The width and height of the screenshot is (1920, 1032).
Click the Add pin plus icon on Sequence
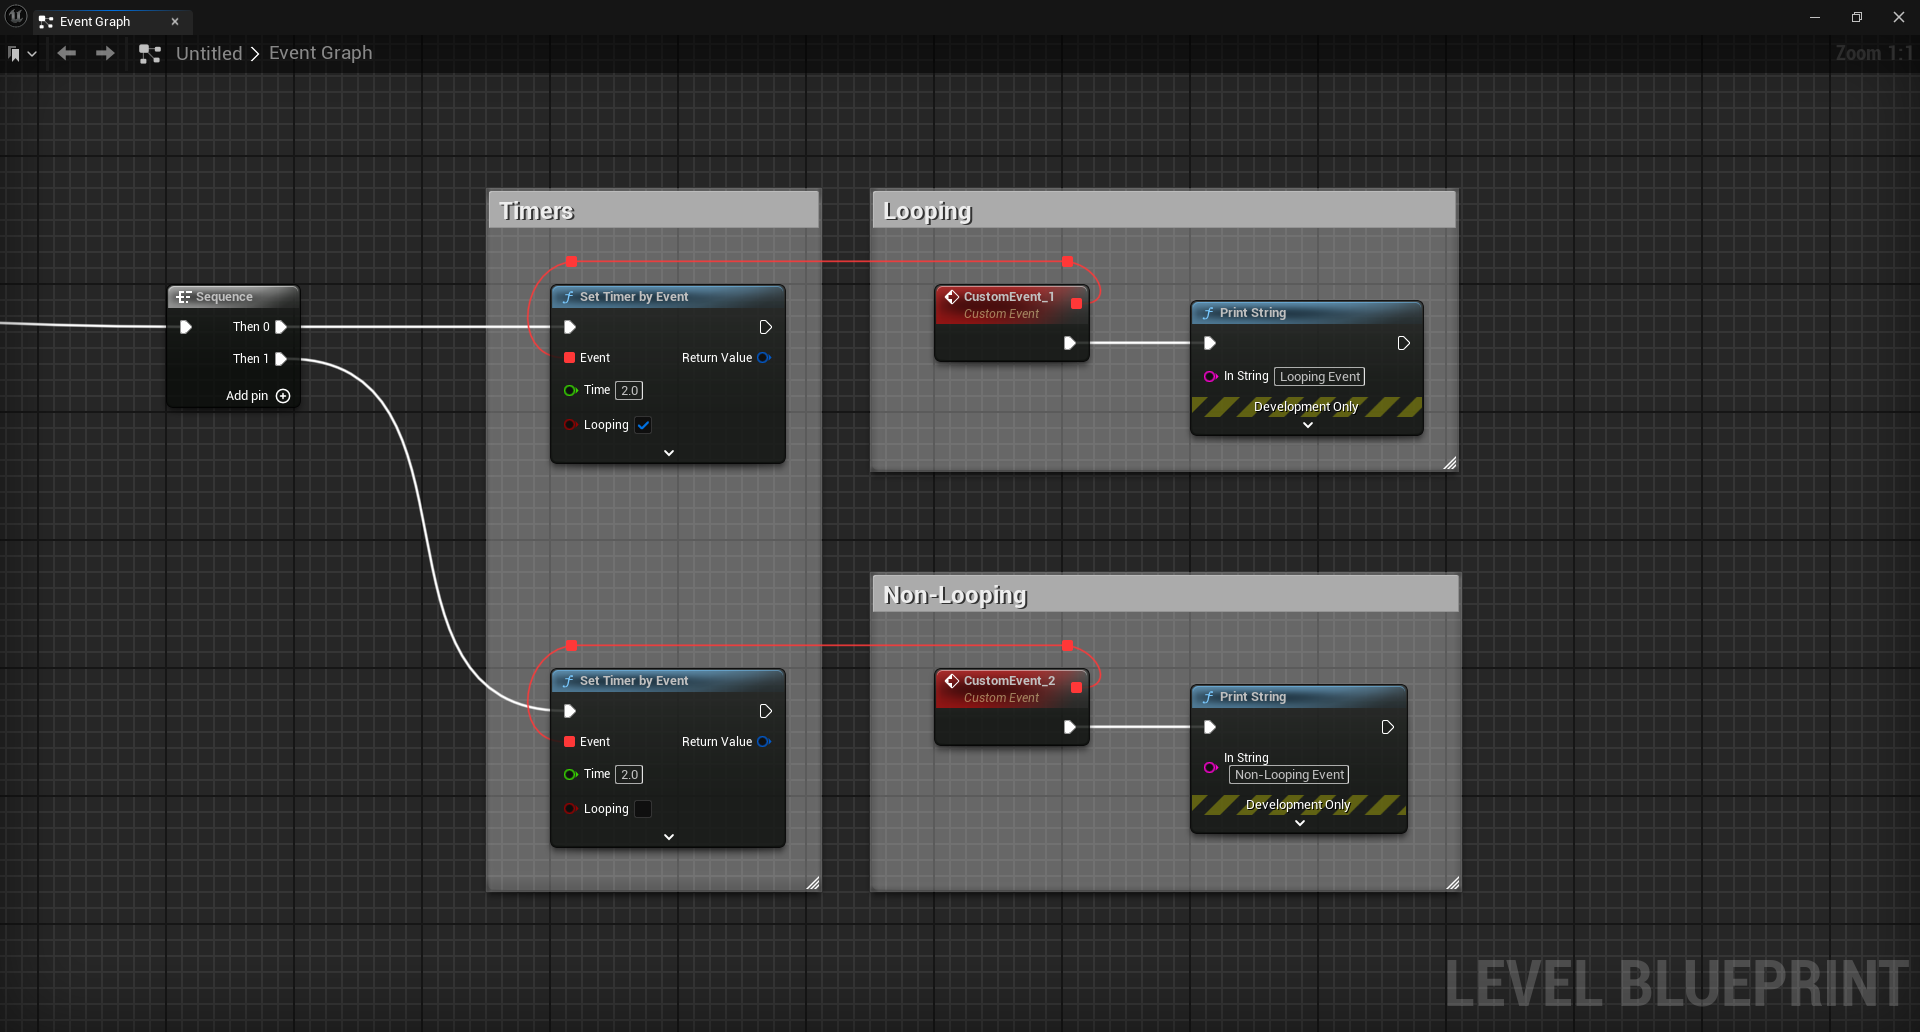pos(283,396)
